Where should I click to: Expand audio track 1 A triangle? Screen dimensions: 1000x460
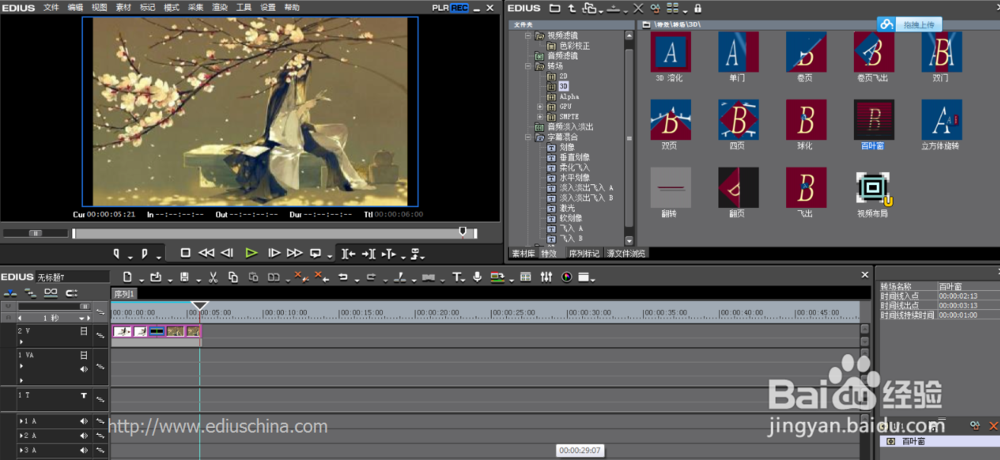(x=20, y=421)
